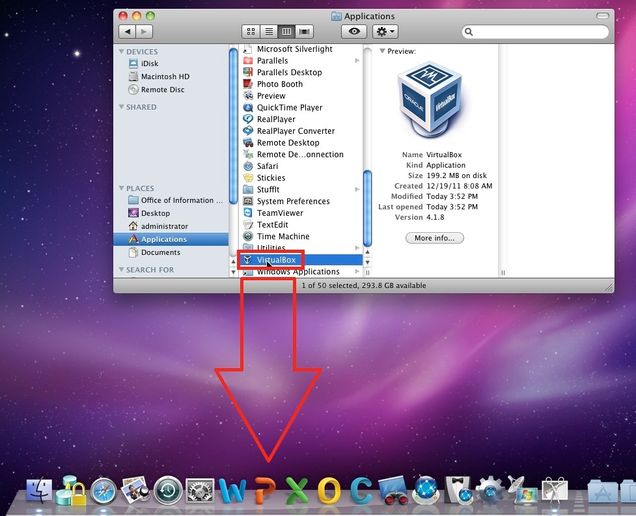The height and width of the screenshot is (516, 636).
Task: Click the More info... button
Action: click(434, 238)
